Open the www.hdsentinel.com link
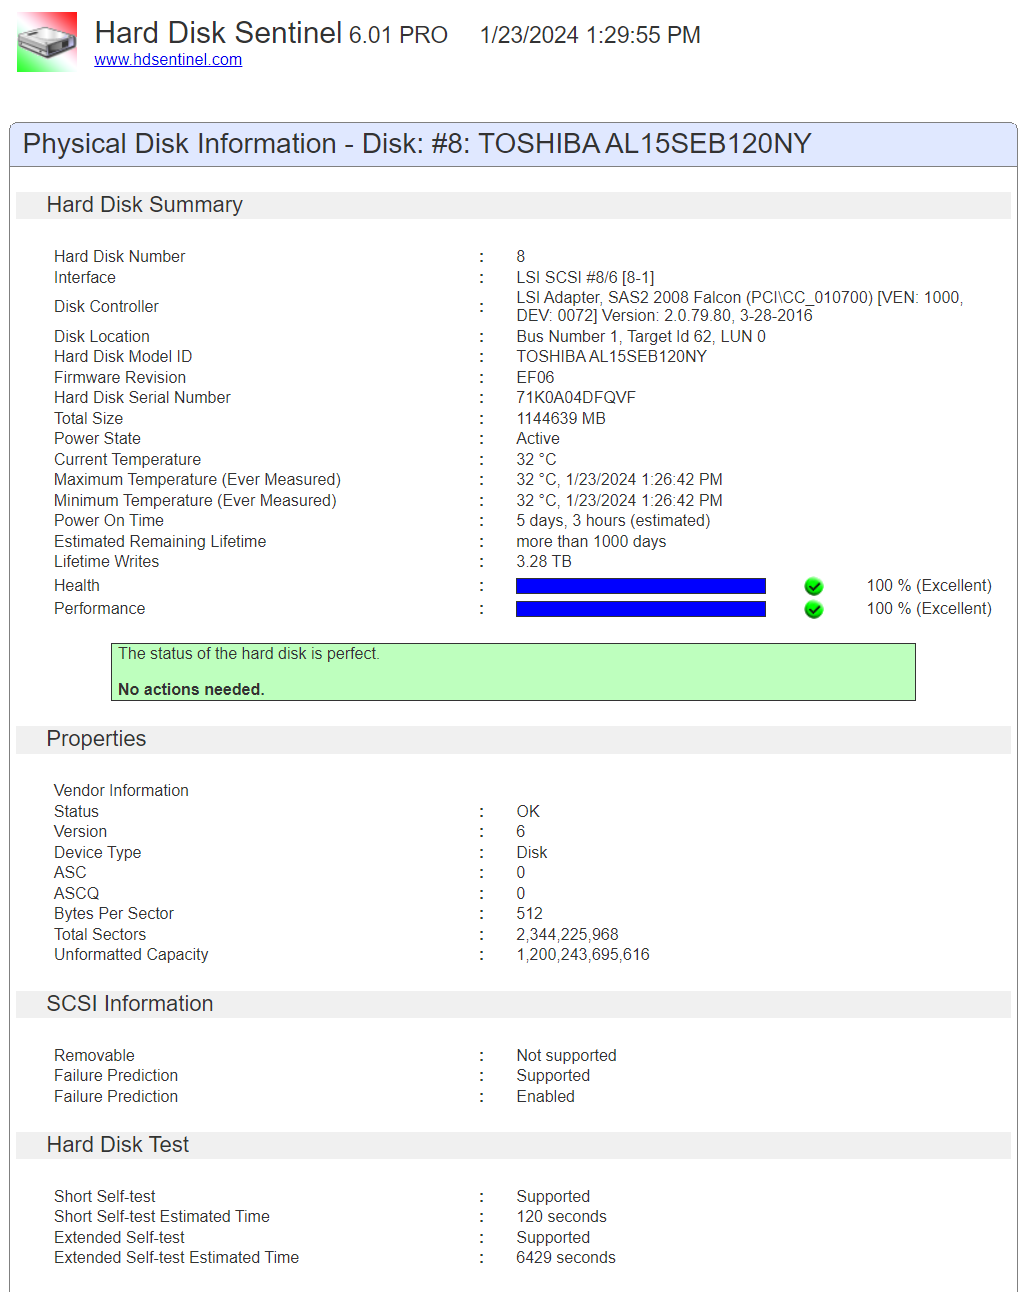This screenshot has height=1292, width=1026. [168, 60]
